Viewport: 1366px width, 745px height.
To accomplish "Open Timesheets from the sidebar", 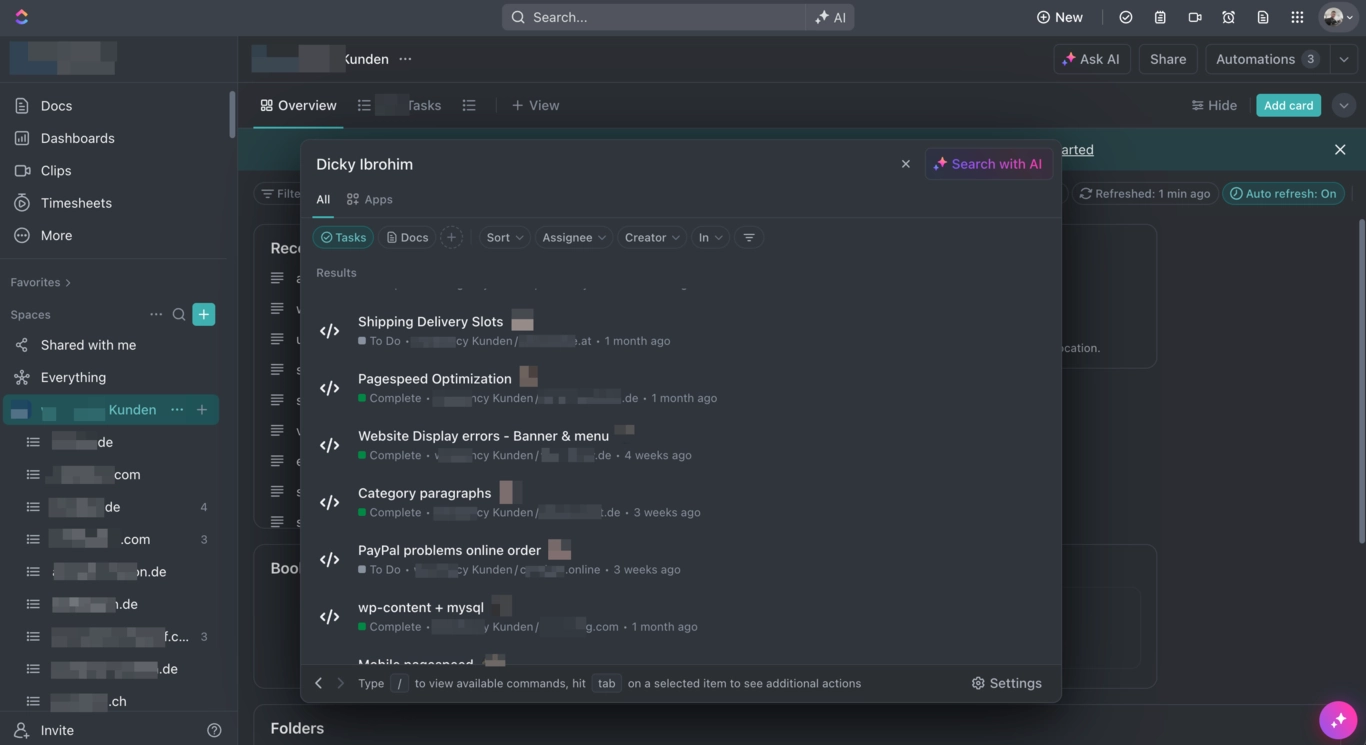I will tap(76, 203).
